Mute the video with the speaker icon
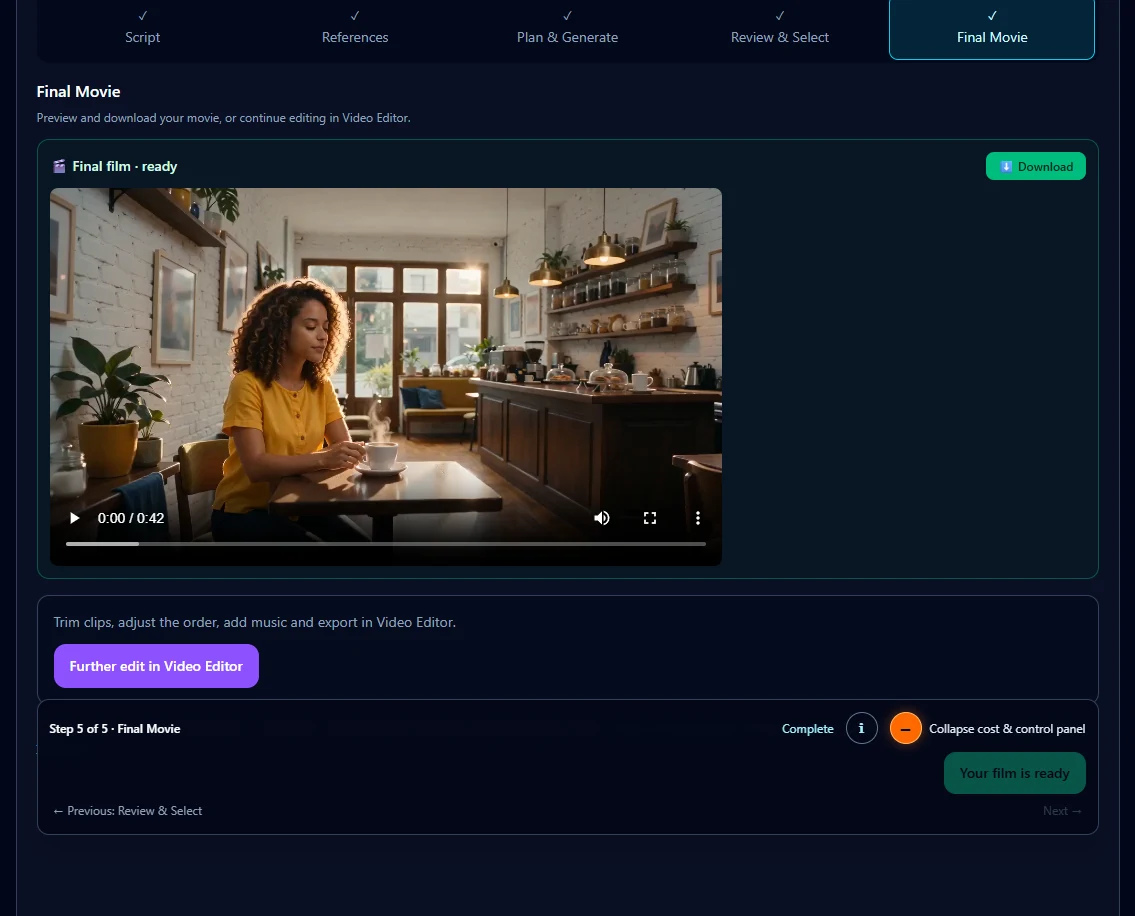Viewport: 1135px width, 916px height. (602, 518)
